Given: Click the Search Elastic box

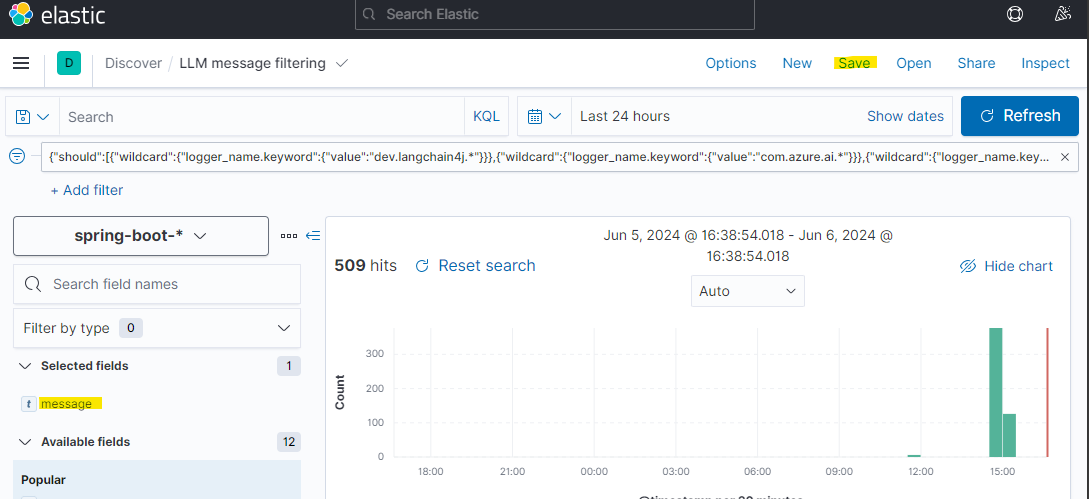Looking at the screenshot, I should click(554, 15).
